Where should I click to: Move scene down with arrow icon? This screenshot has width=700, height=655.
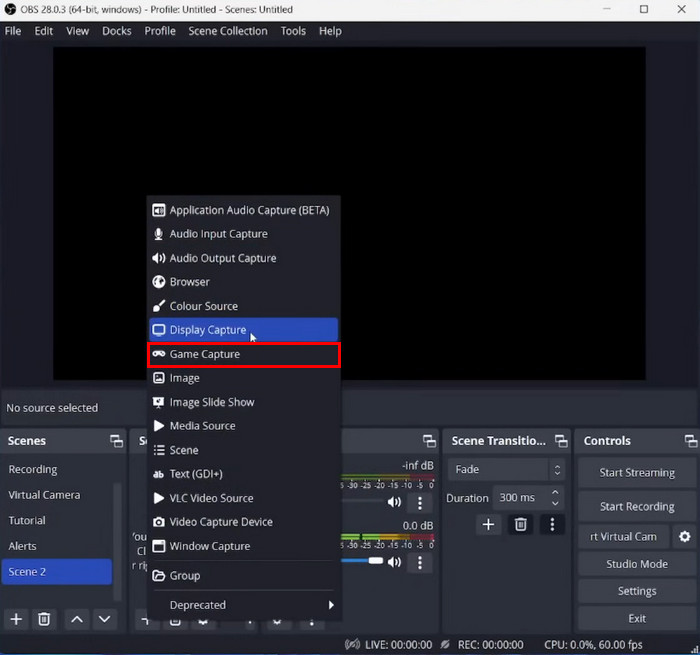(x=104, y=619)
